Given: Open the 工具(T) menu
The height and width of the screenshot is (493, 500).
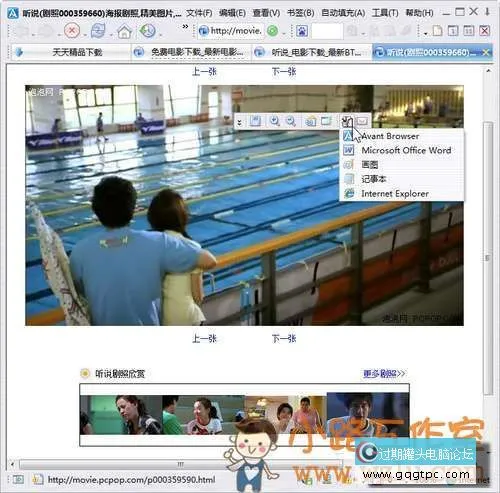Looking at the screenshot, I should point(385,13).
